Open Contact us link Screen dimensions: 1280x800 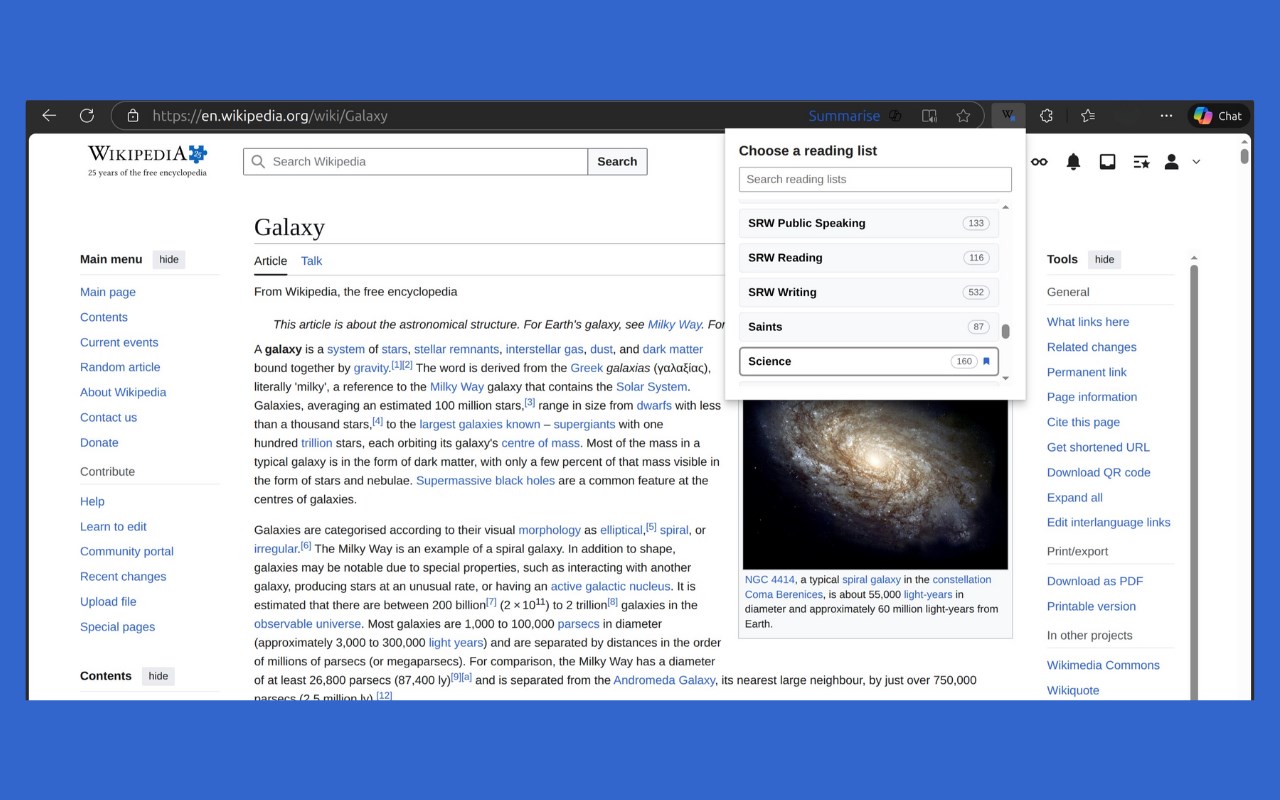108,417
